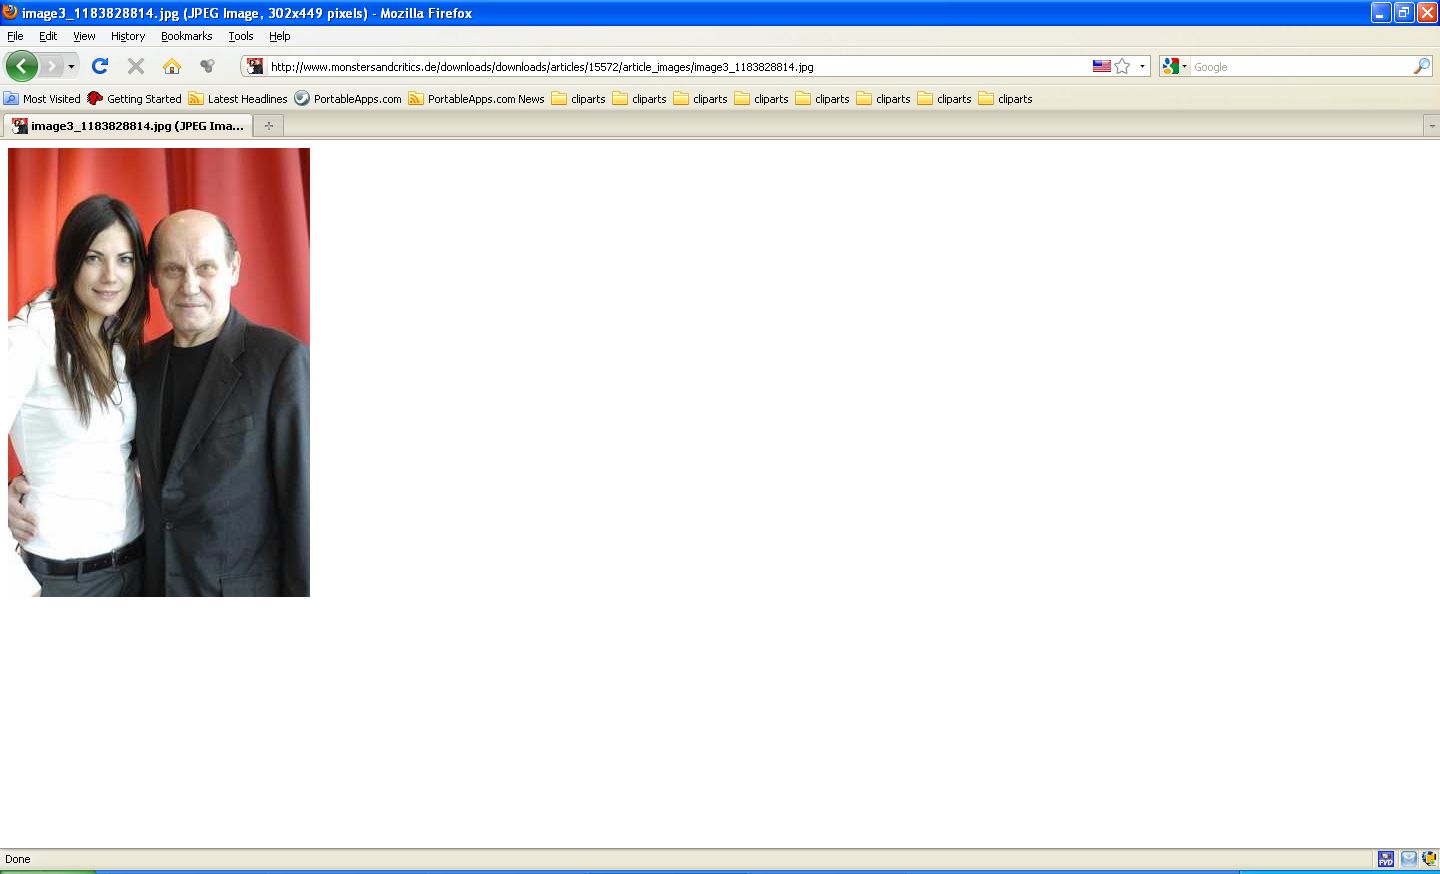Click the US flag icon in address bar
The height and width of the screenshot is (874, 1440).
[1101, 66]
